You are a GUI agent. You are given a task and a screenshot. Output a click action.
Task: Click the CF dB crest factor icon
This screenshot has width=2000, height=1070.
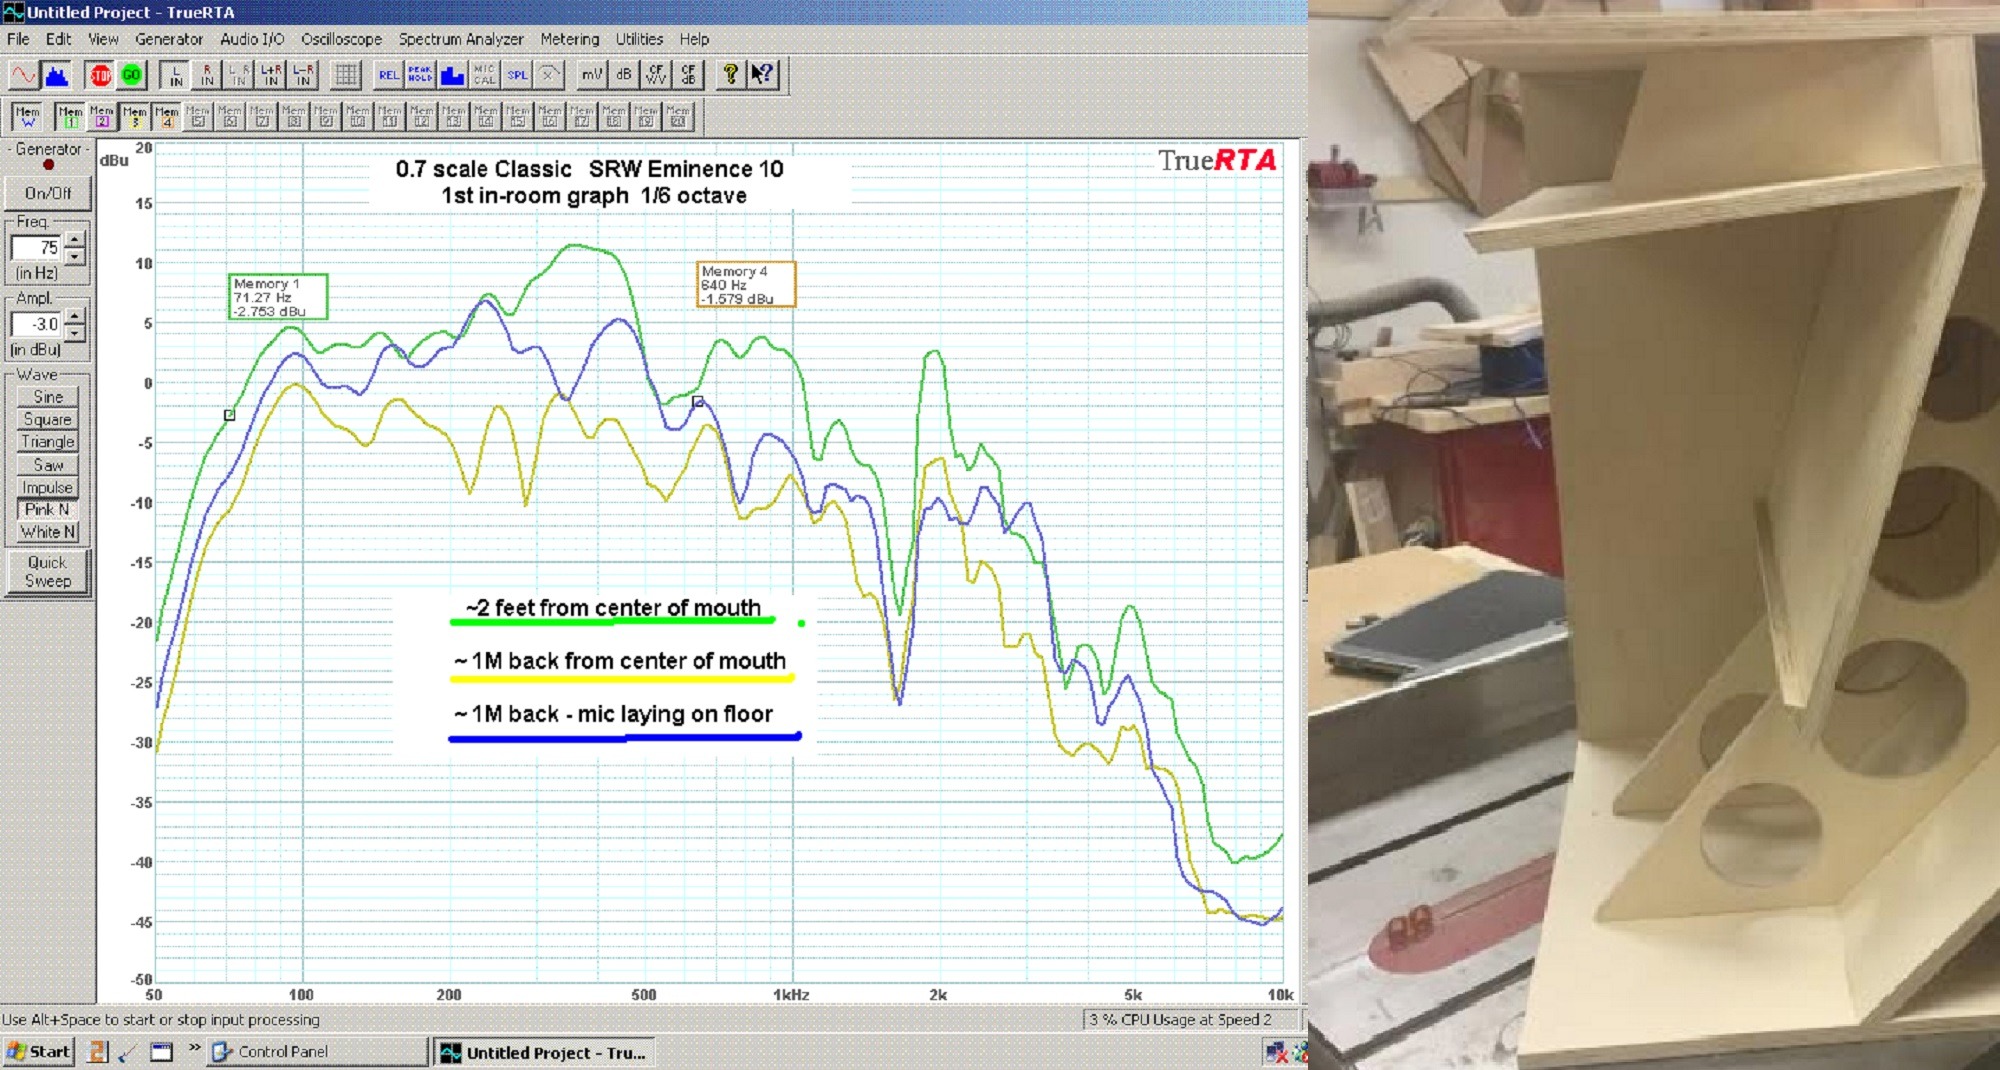pos(688,75)
